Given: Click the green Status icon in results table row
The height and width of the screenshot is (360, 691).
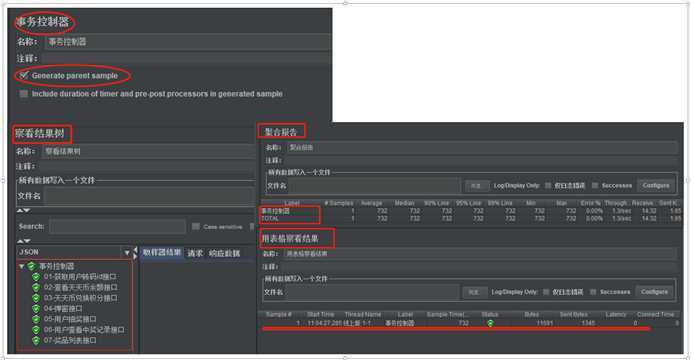Looking at the screenshot, I should pyautogui.click(x=490, y=323).
